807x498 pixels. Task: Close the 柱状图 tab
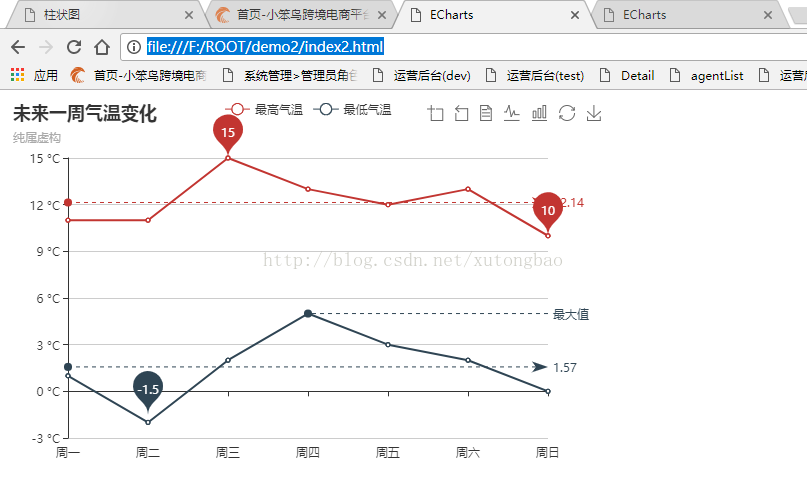(189, 15)
